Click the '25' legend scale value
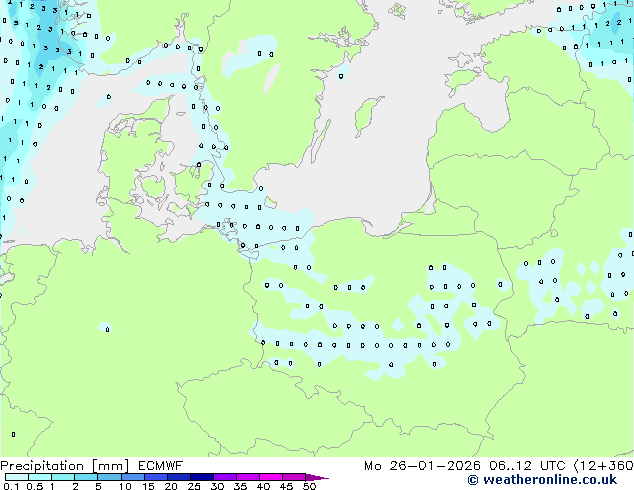634x490 pixels. (x=194, y=486)
